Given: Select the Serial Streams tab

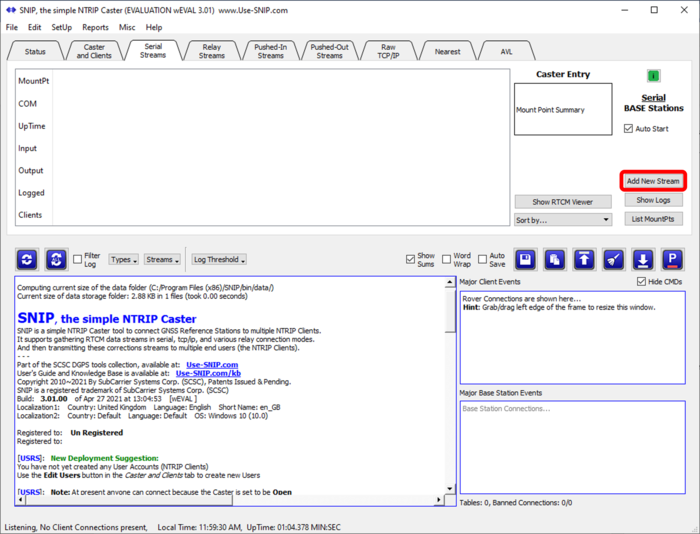Looking at the screenshot, I should [x=153, y=50].
